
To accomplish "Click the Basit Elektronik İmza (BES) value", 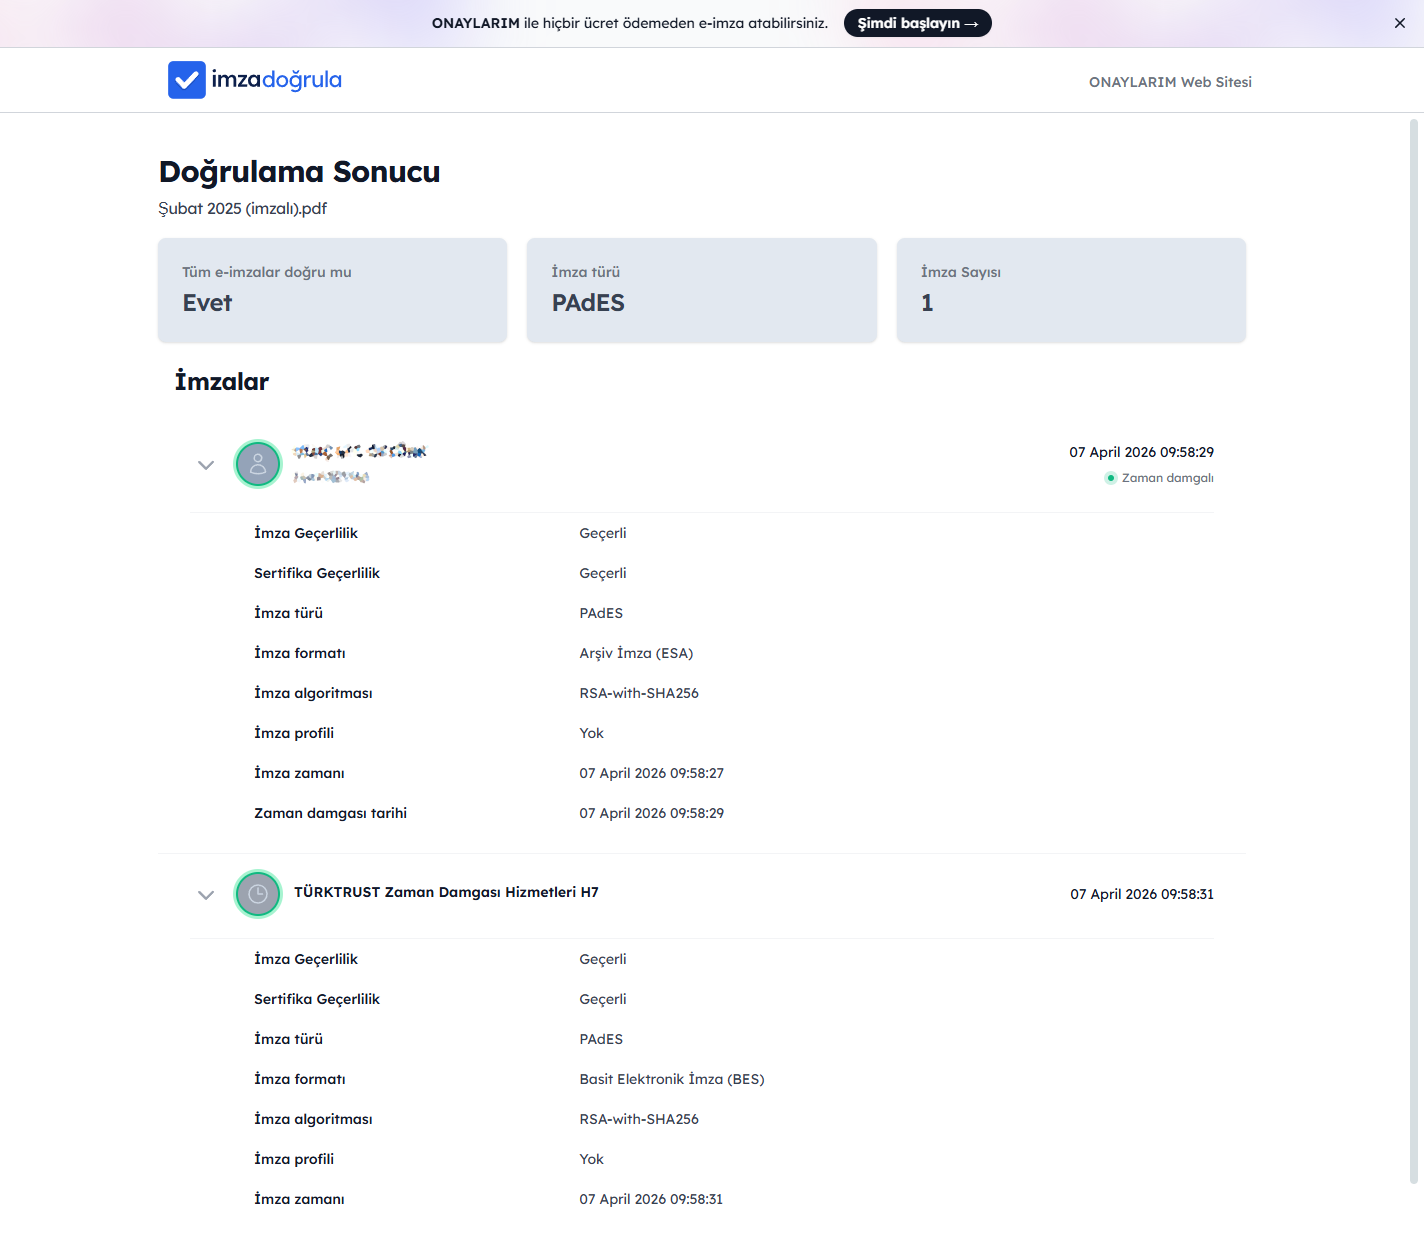I will [671, 1079].
